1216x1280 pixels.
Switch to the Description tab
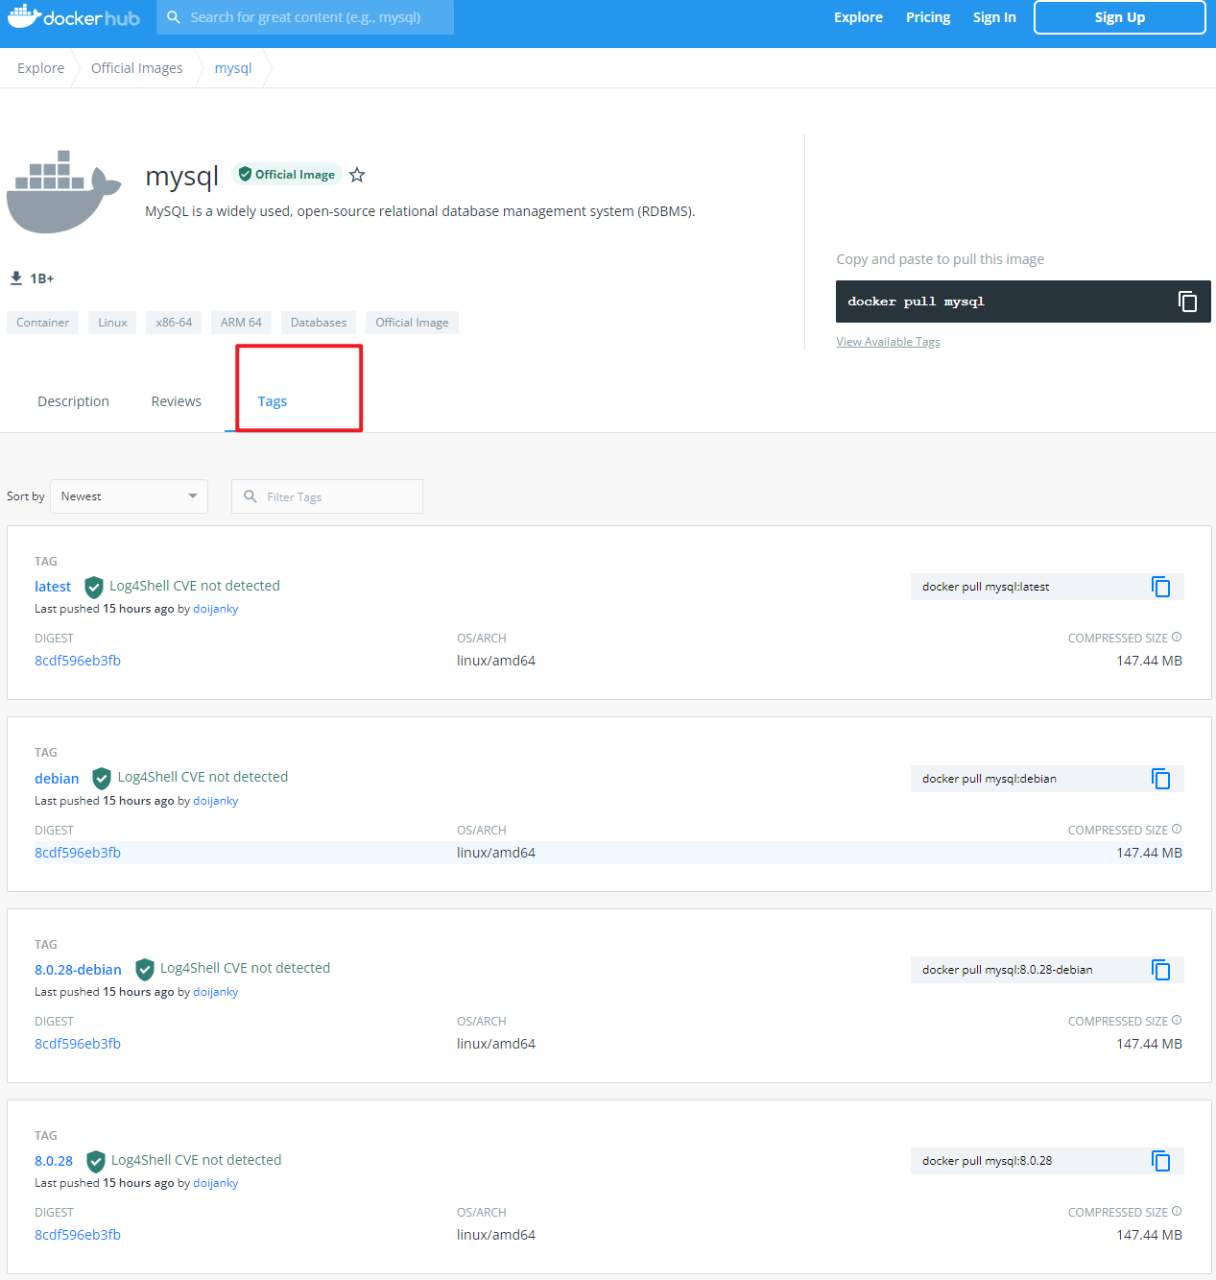click(x=73, y=401)
